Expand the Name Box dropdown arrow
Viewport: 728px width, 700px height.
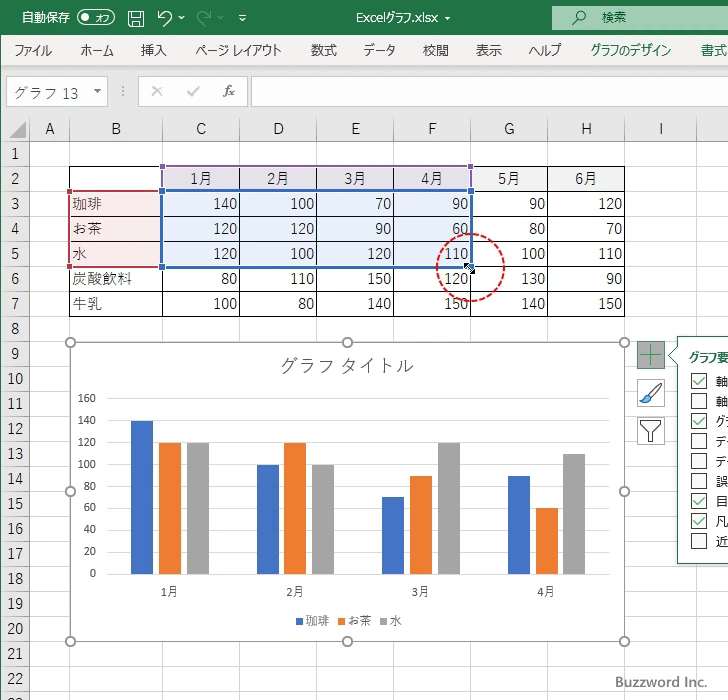coord(97,92)
